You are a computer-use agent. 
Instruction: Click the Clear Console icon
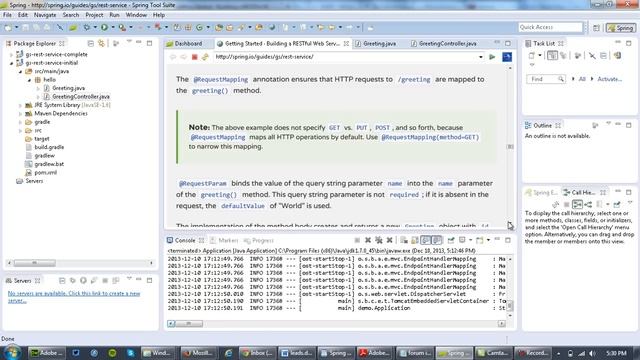tap(403, 240)
